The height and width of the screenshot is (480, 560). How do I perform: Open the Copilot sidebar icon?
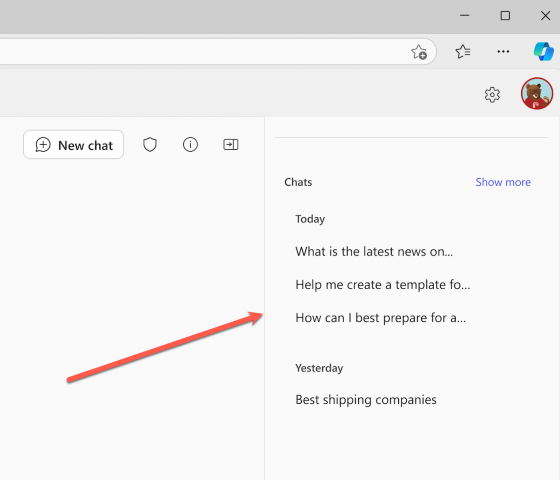pyautogui.click(x=544, y=51)
